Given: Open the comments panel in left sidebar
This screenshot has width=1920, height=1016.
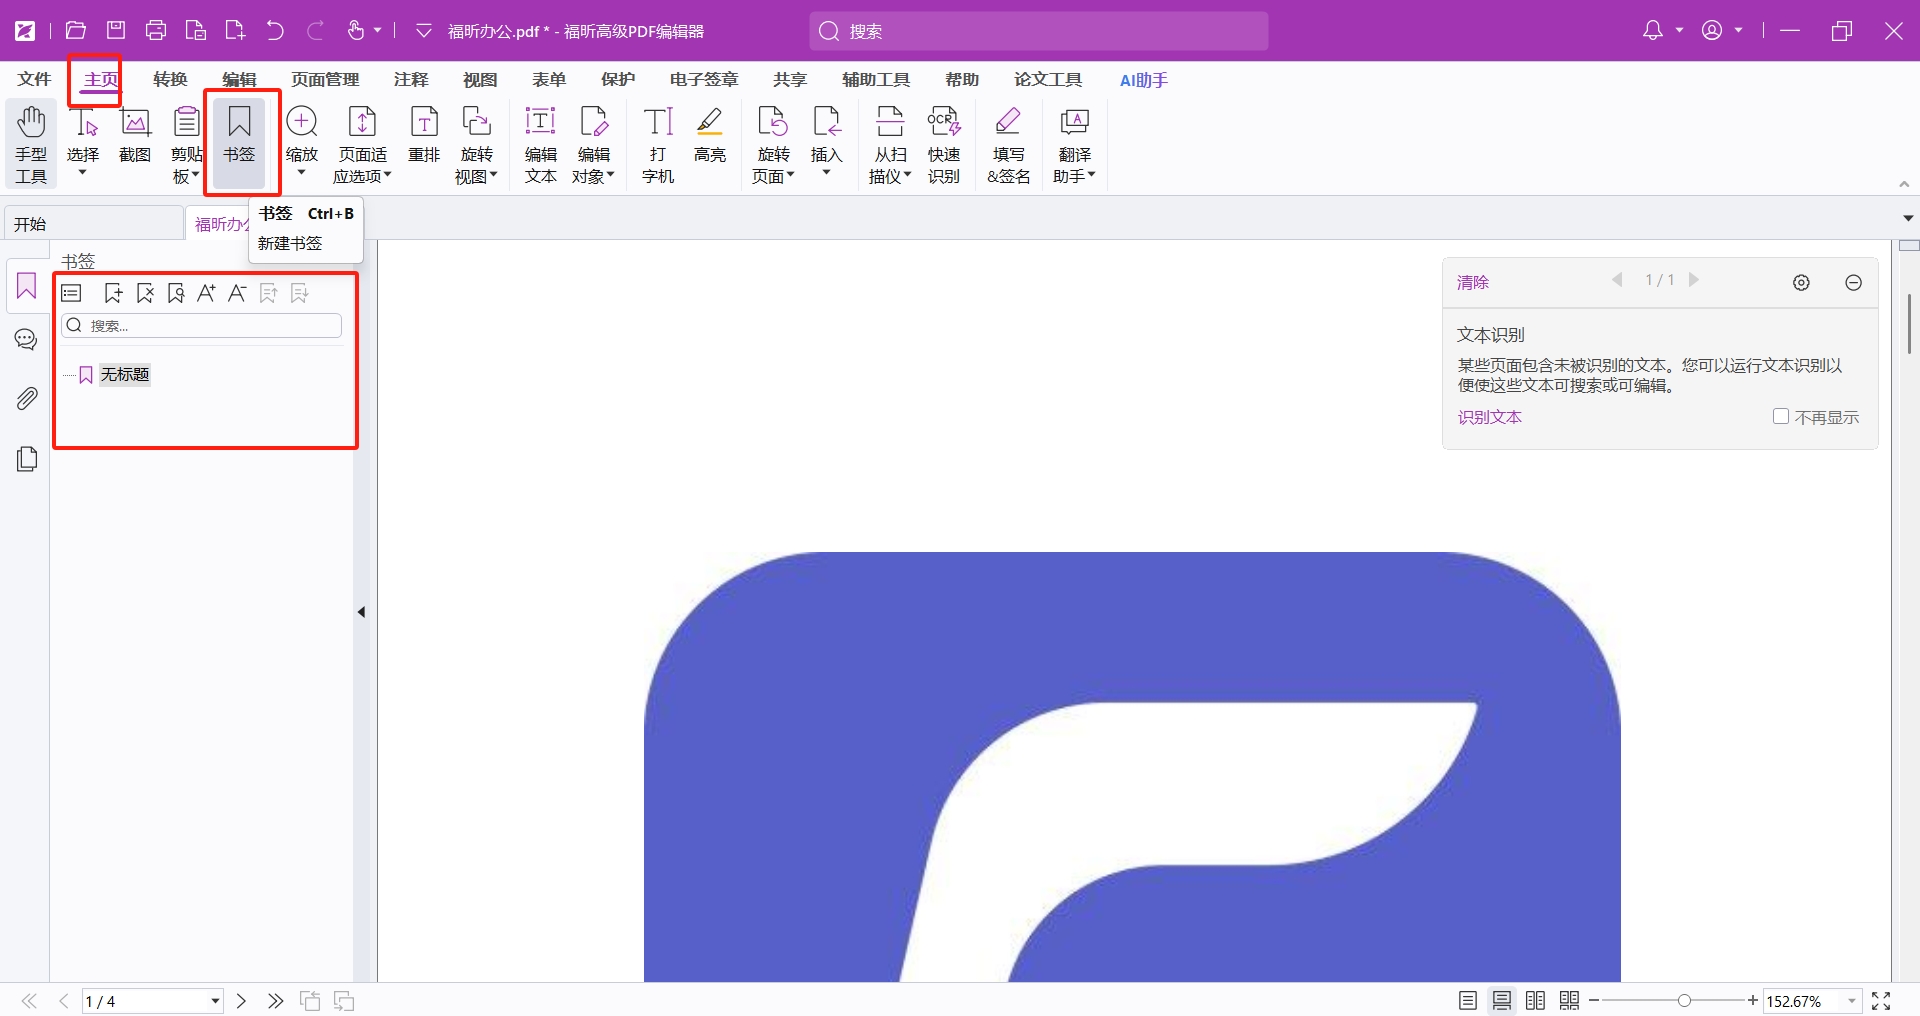Looking at the screenshot, I should click(27, 340).
